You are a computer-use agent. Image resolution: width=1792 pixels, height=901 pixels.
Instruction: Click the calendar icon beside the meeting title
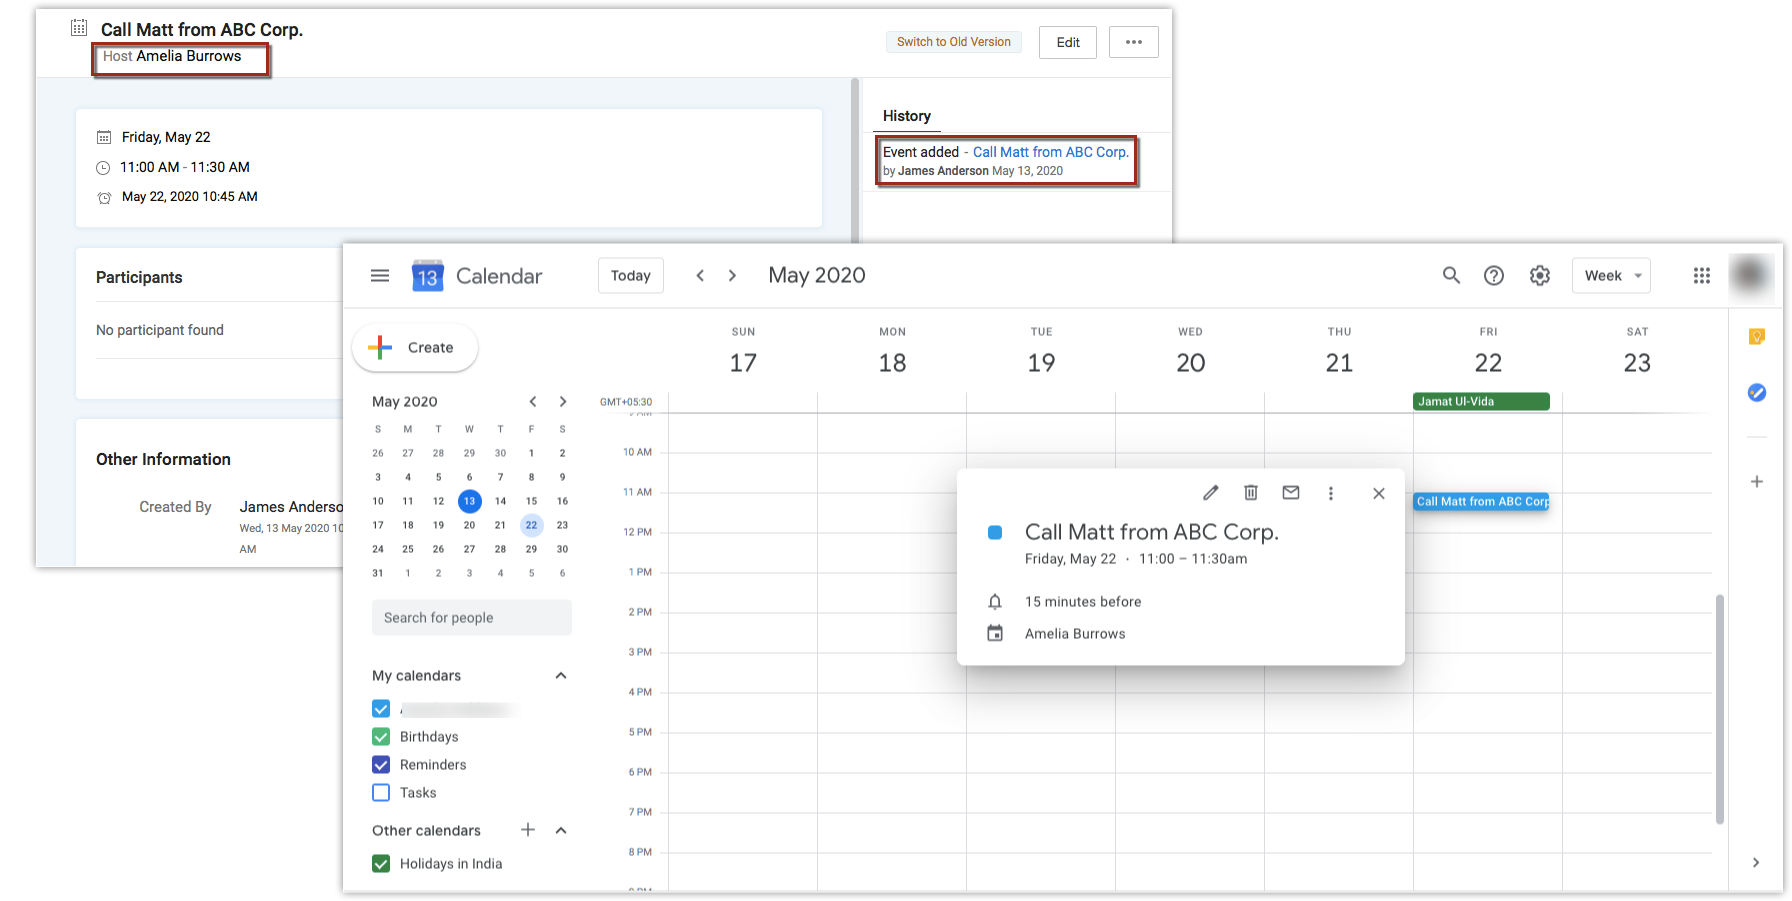coord(79,28)
